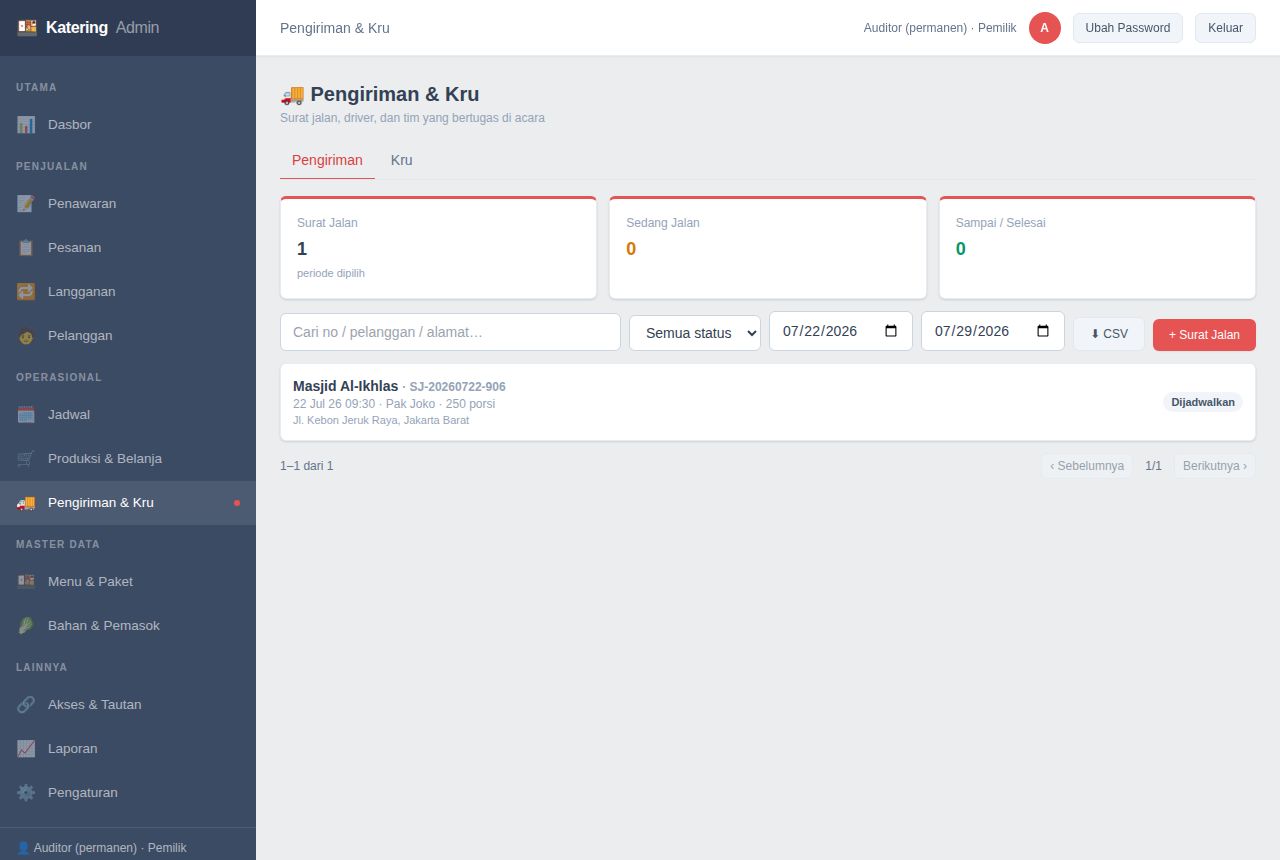
Task: Open calendar picker for start date 07/22/2026
Action: coord(891,331)
